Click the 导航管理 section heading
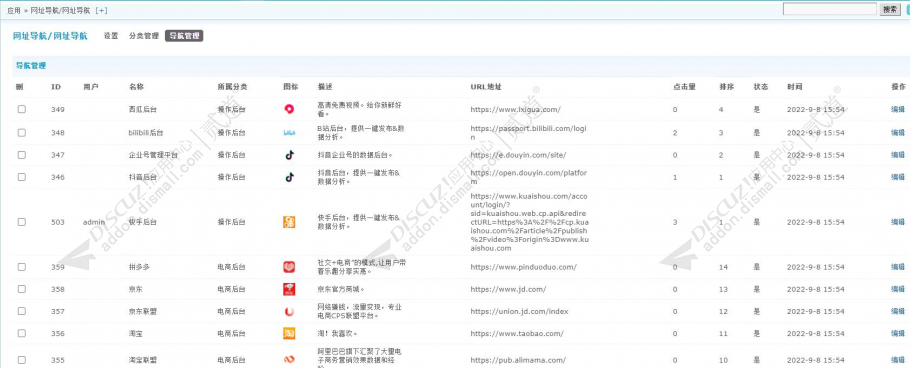The width and height of the screenshot is (910, 368). click(31, 66)
